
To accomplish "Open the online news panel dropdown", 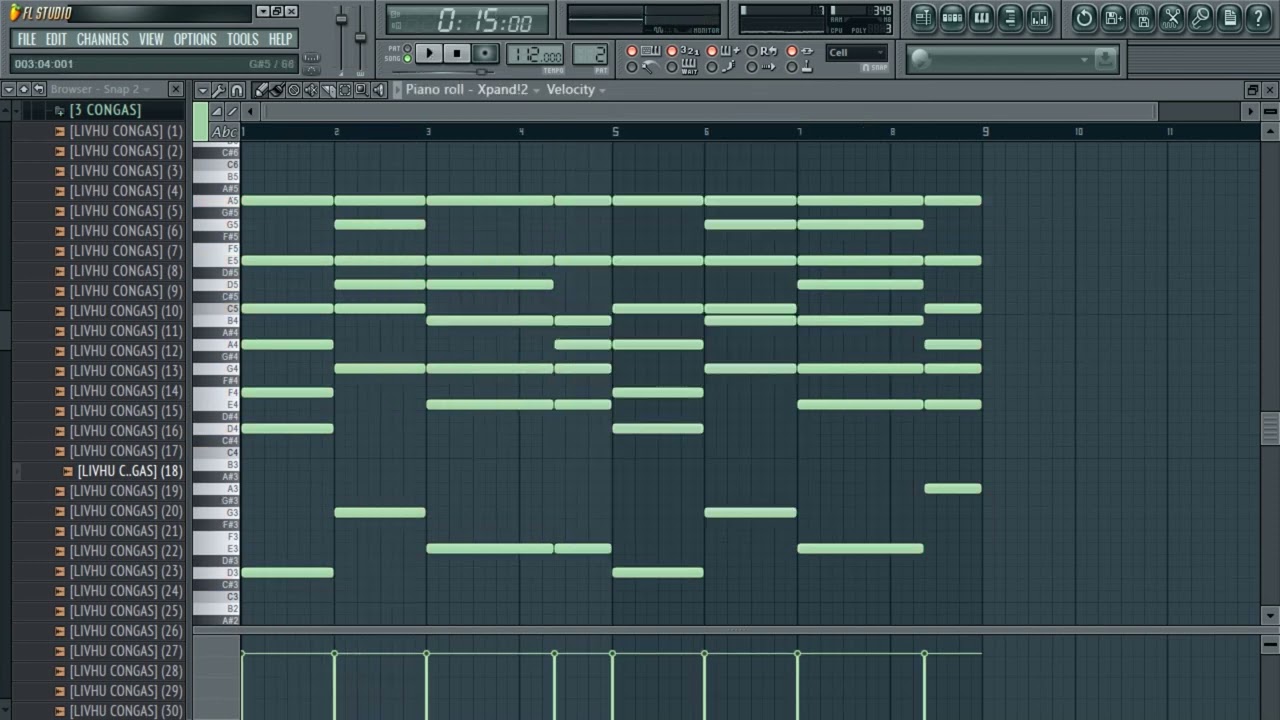I will pyautogui.click(x=1083, y=60).
